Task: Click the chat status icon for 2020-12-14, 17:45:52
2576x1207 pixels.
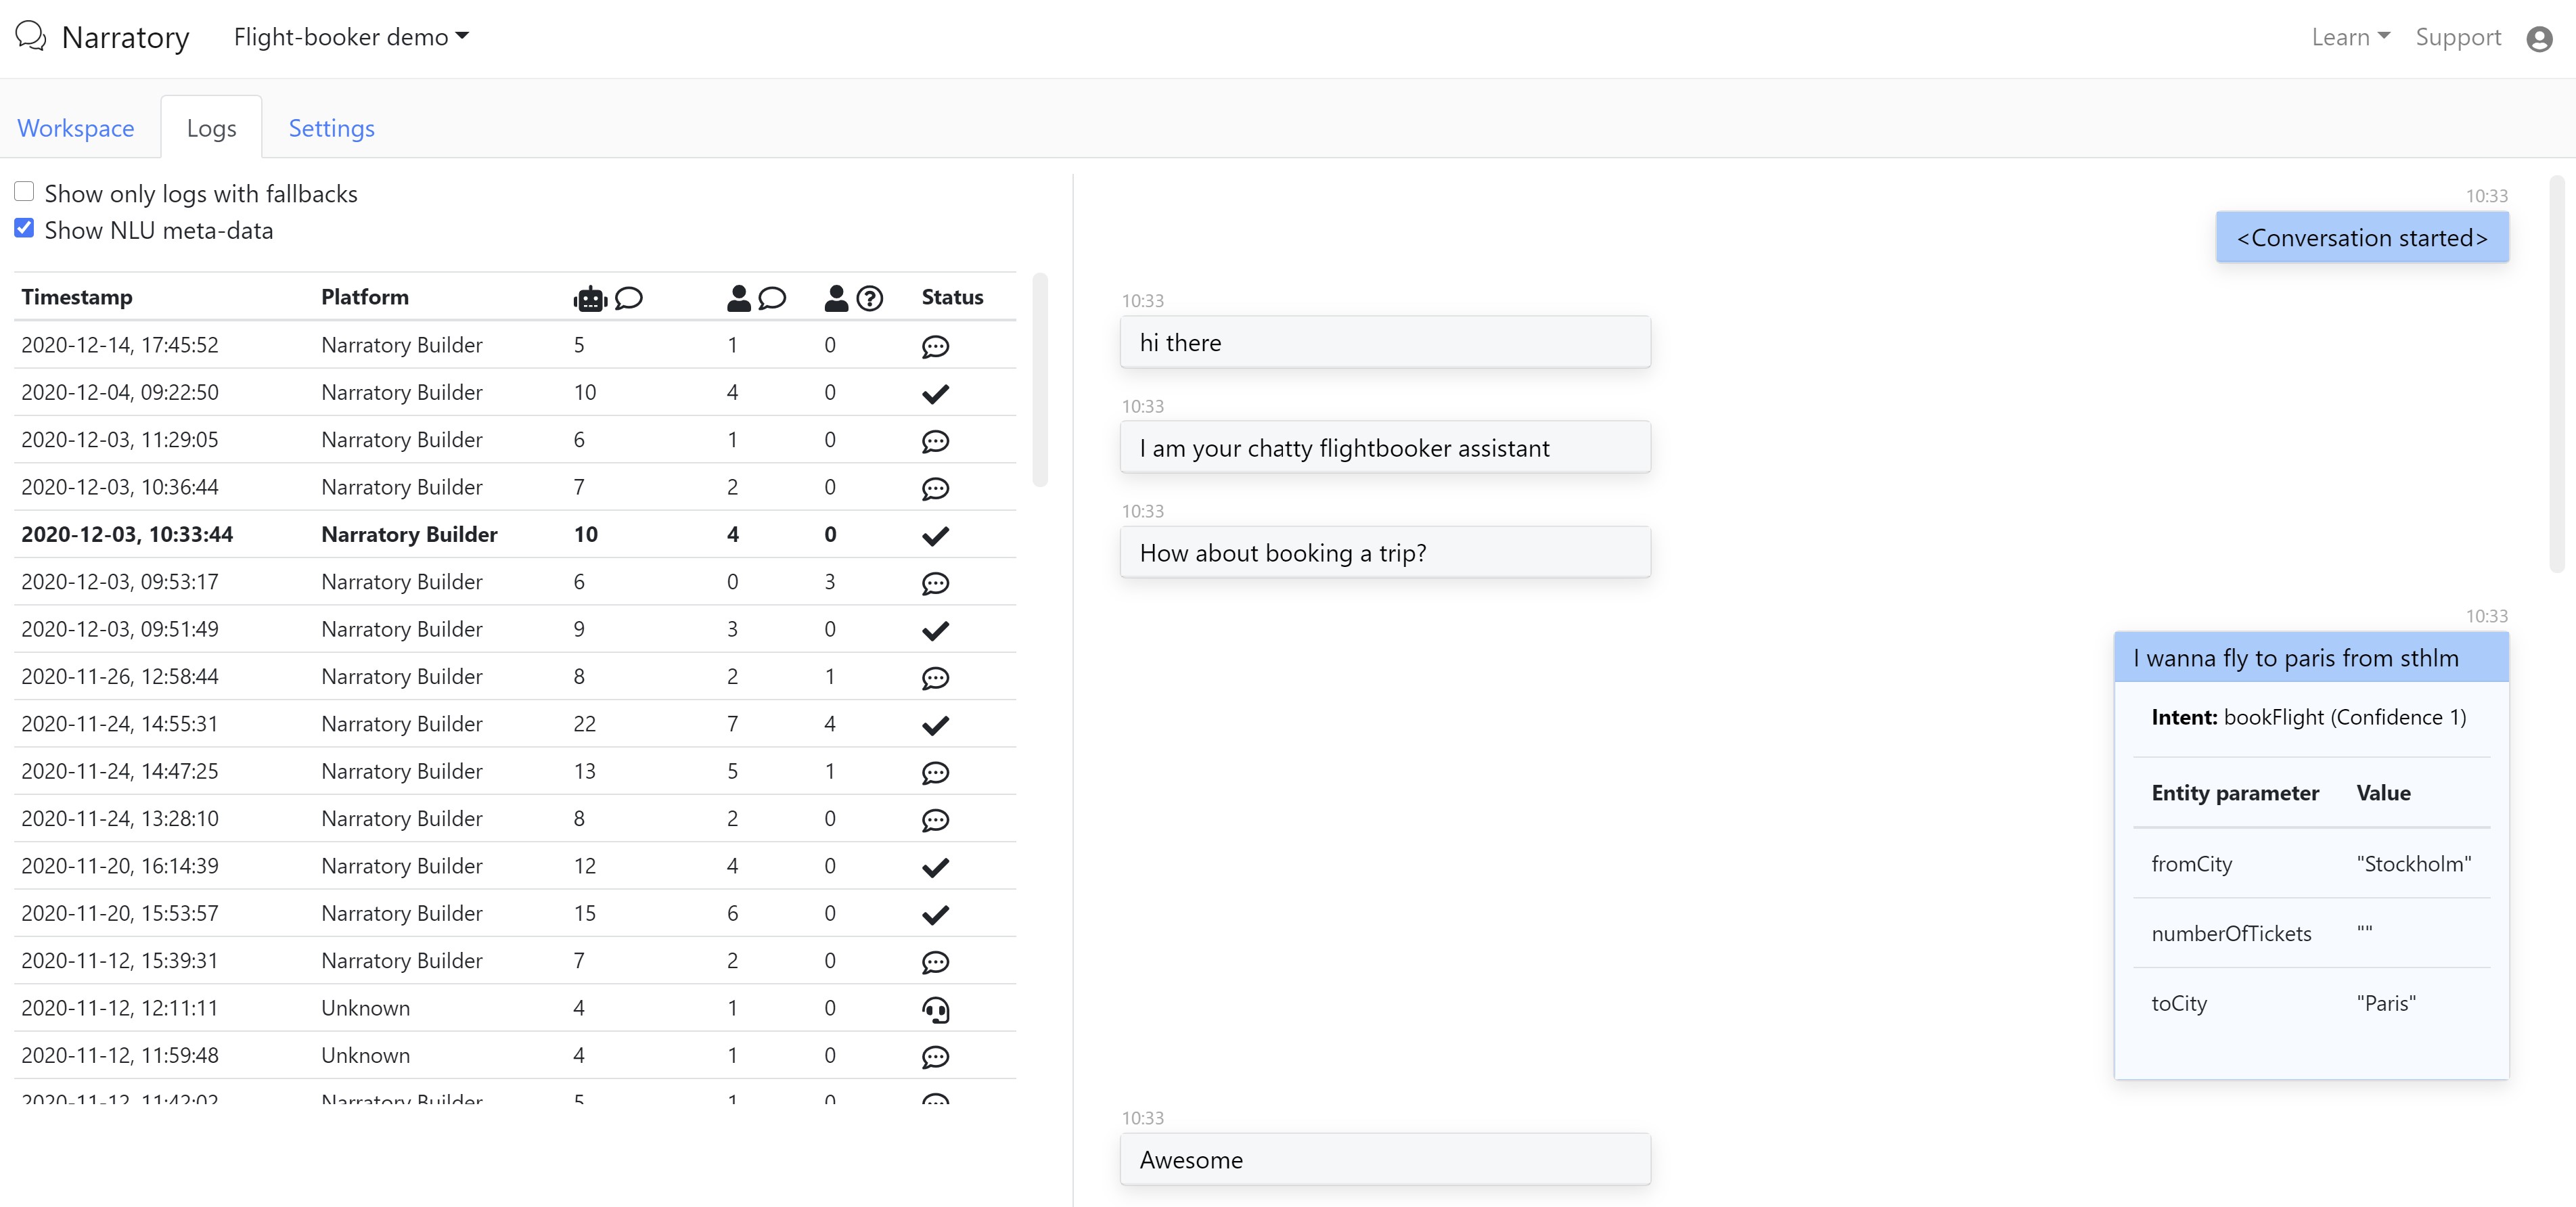Action: click(935, 346)
